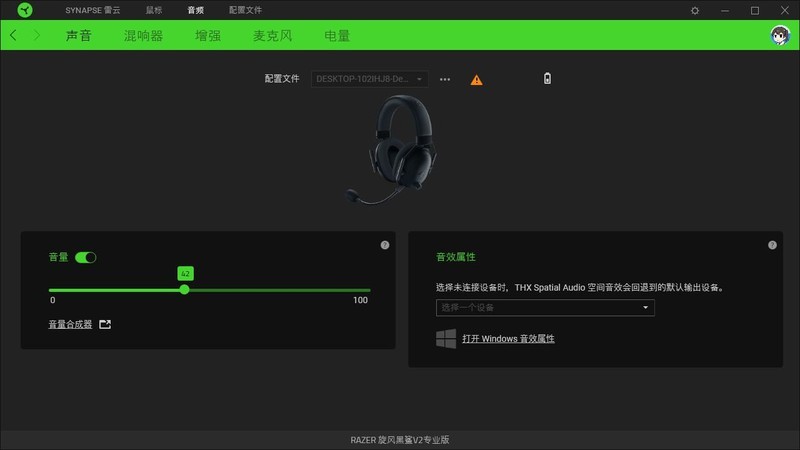Select the 声音 sub-tab

[79, 36]
